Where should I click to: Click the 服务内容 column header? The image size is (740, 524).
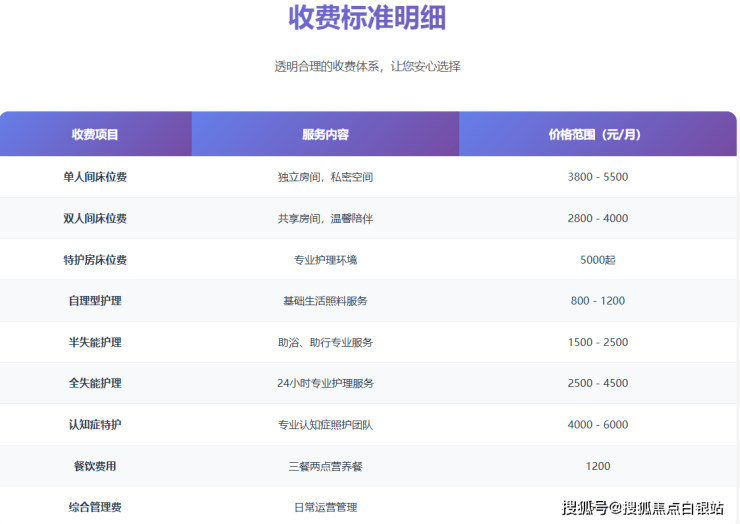(x=325, y=134)
